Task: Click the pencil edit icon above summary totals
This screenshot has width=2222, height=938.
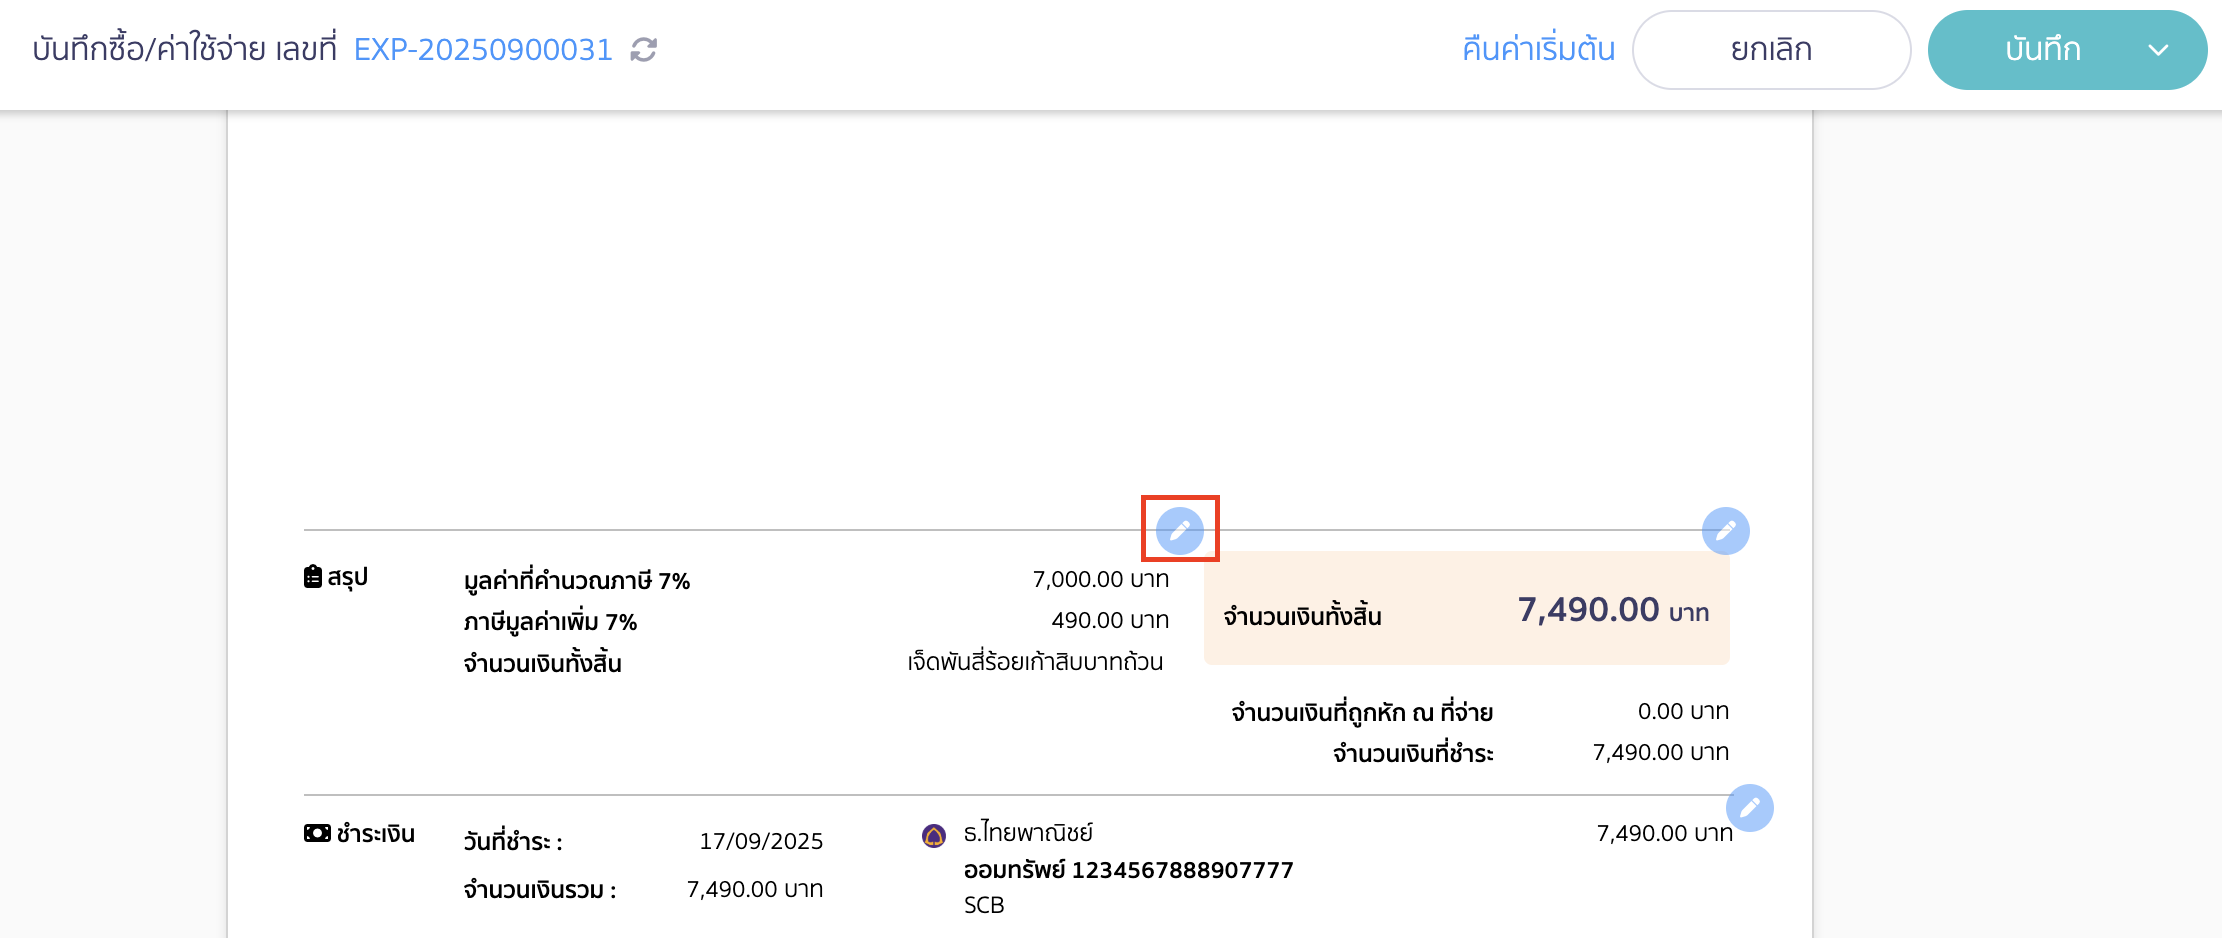Action: pos(1180,530)
